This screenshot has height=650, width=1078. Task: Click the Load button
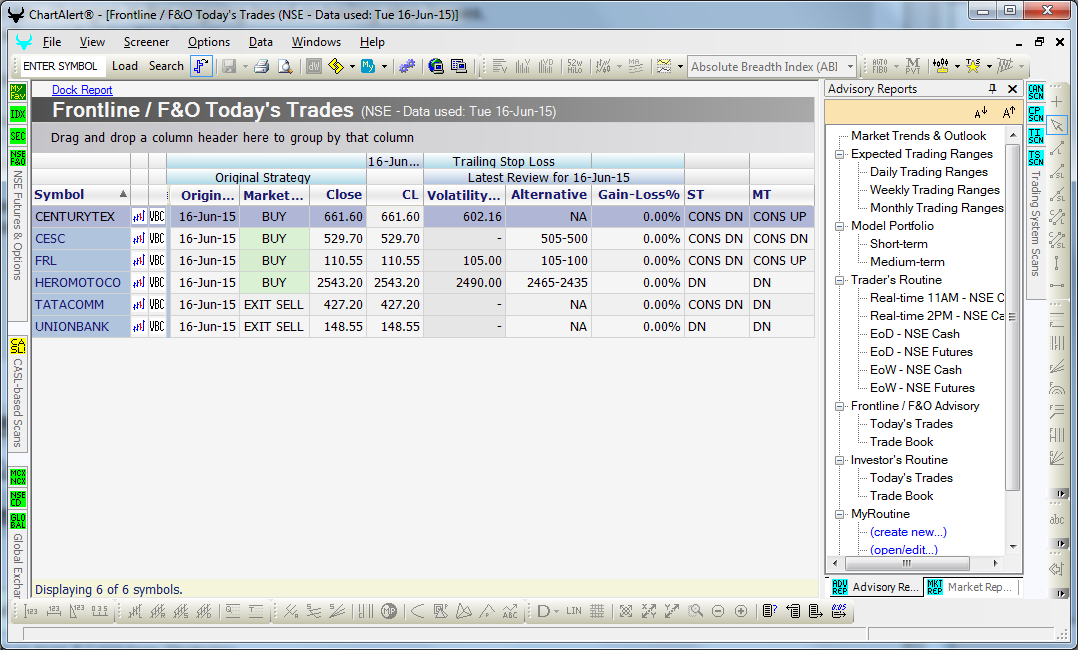click(x=124, y=66)
